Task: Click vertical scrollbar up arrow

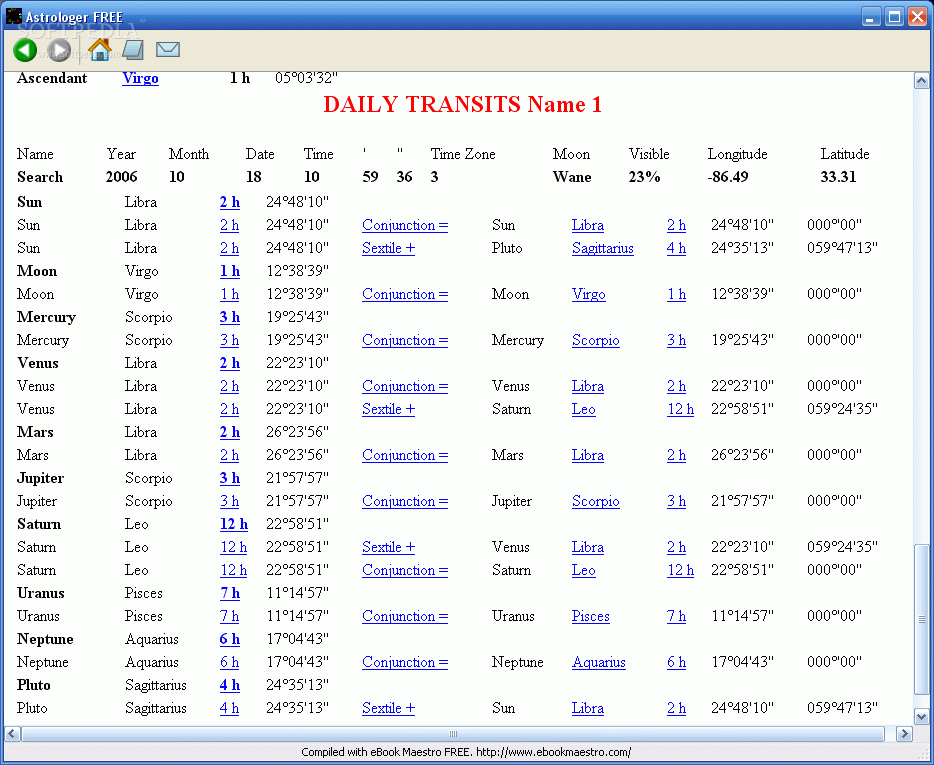Action: point(921,80)
